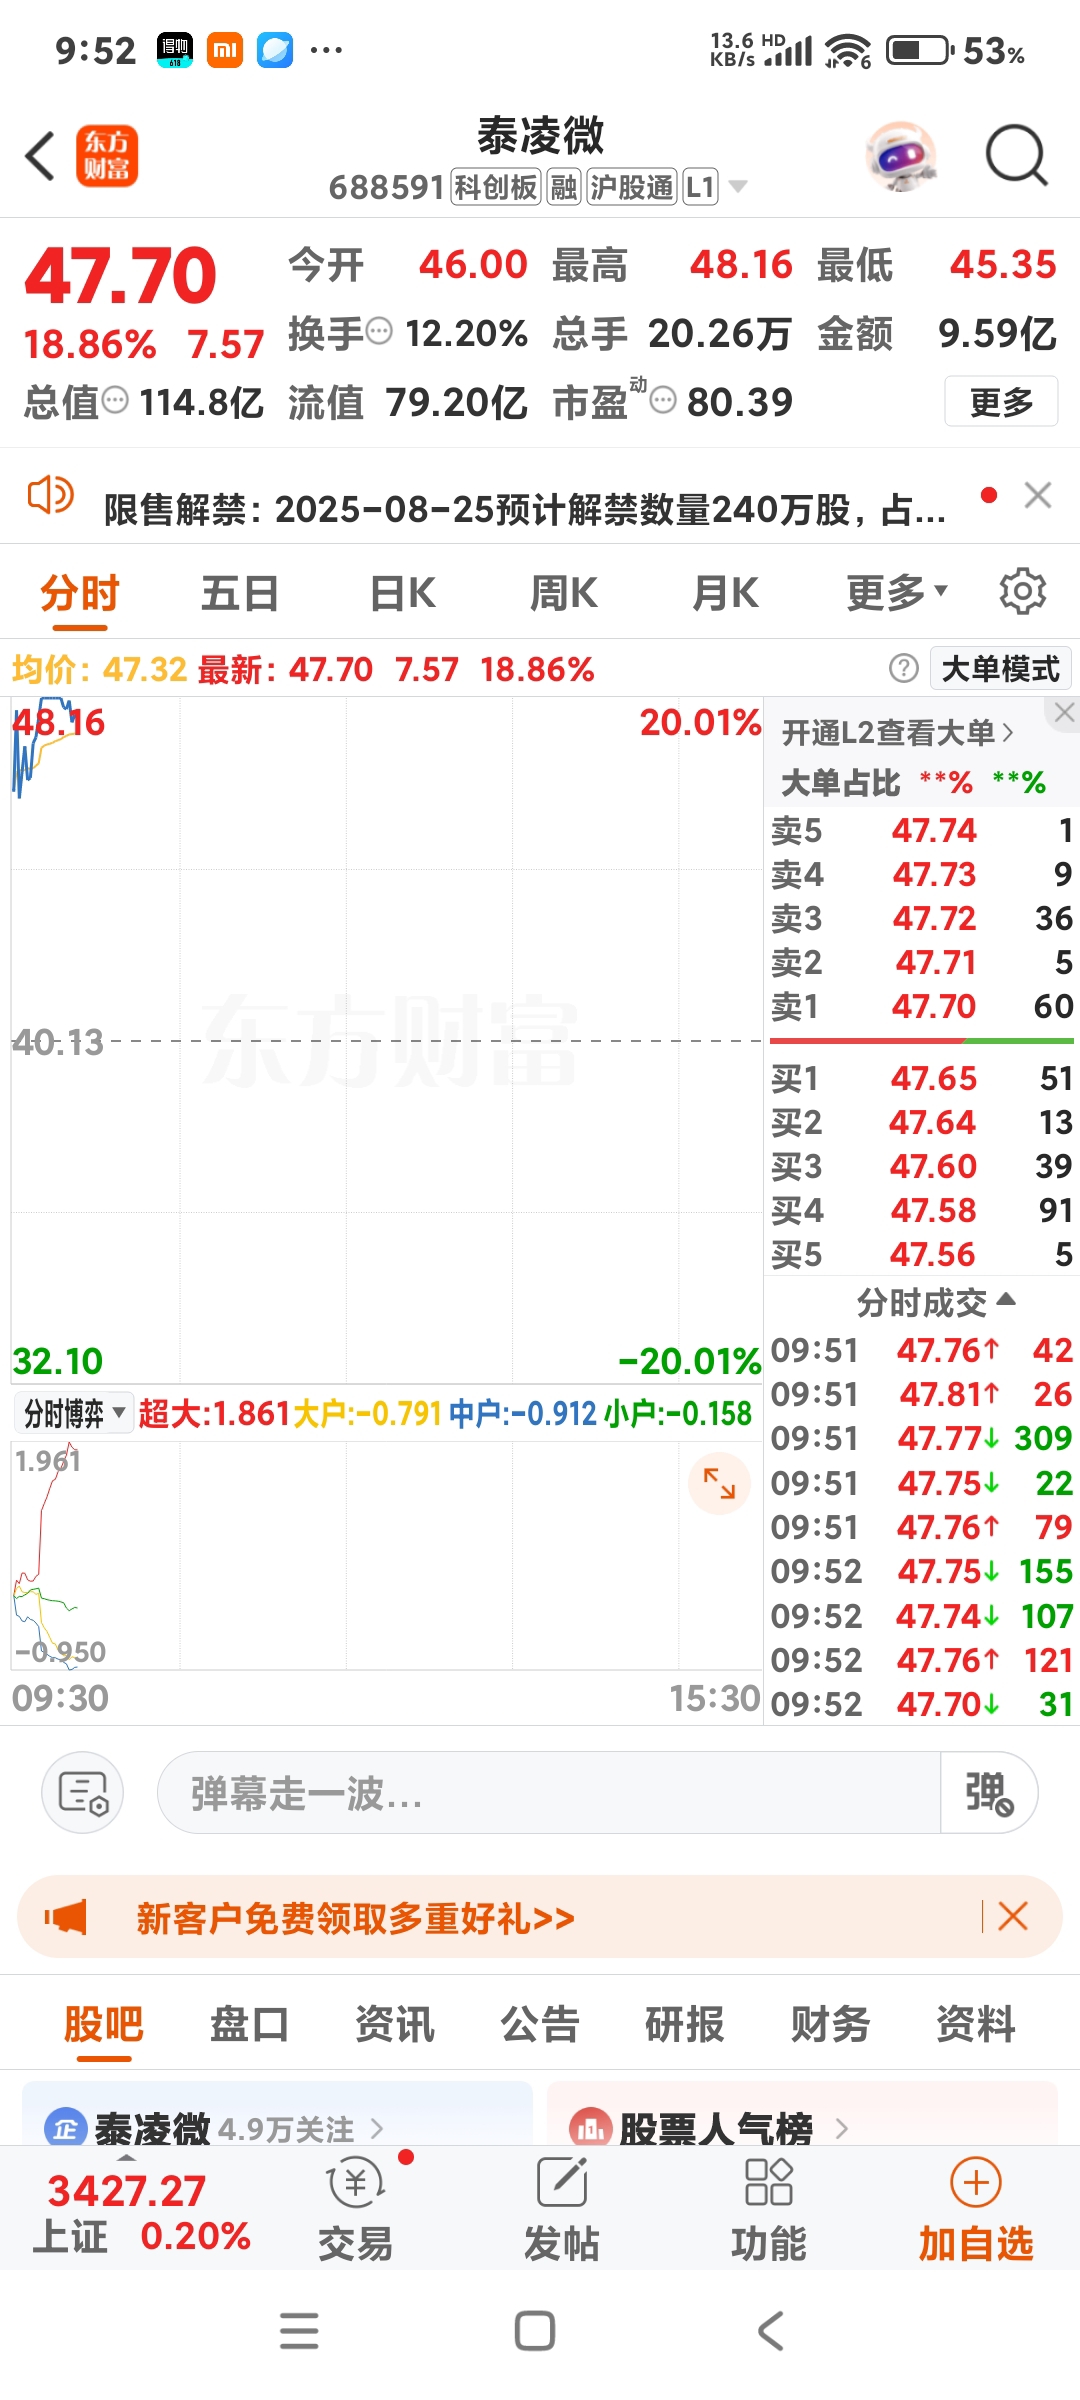
Task: Tap the promo megaphone icon
Action: click(66, 1917)
